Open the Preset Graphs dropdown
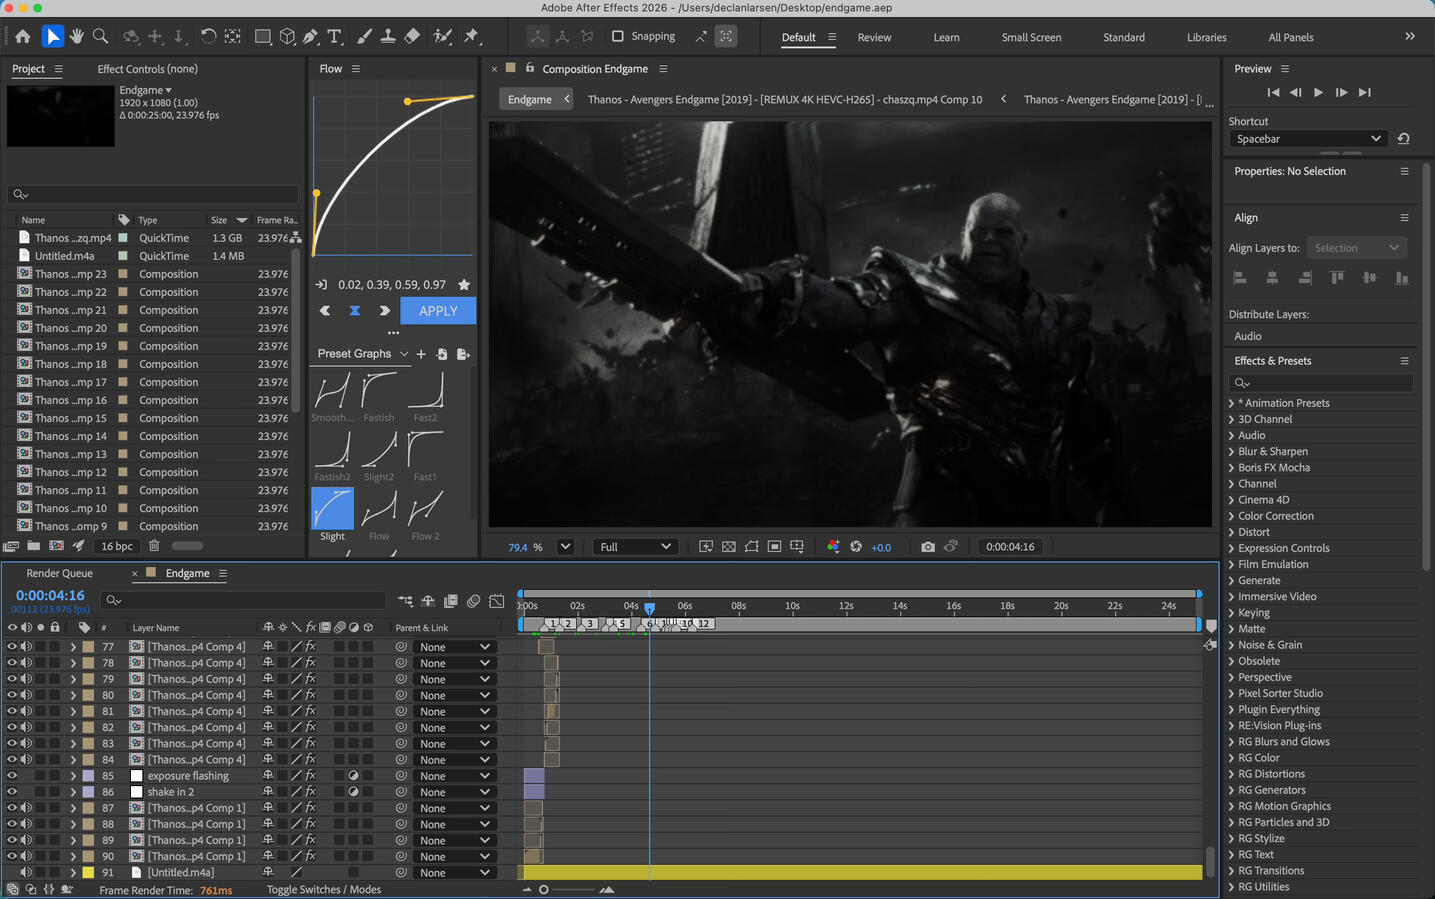 (363, 354)
